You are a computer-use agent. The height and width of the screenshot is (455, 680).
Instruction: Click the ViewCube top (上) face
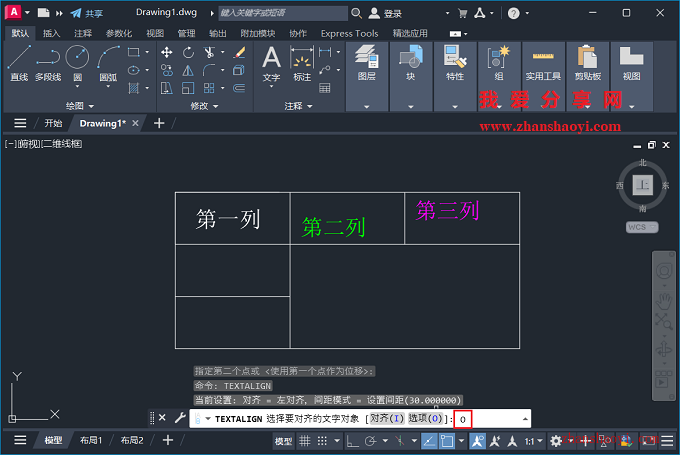[643, 185]
